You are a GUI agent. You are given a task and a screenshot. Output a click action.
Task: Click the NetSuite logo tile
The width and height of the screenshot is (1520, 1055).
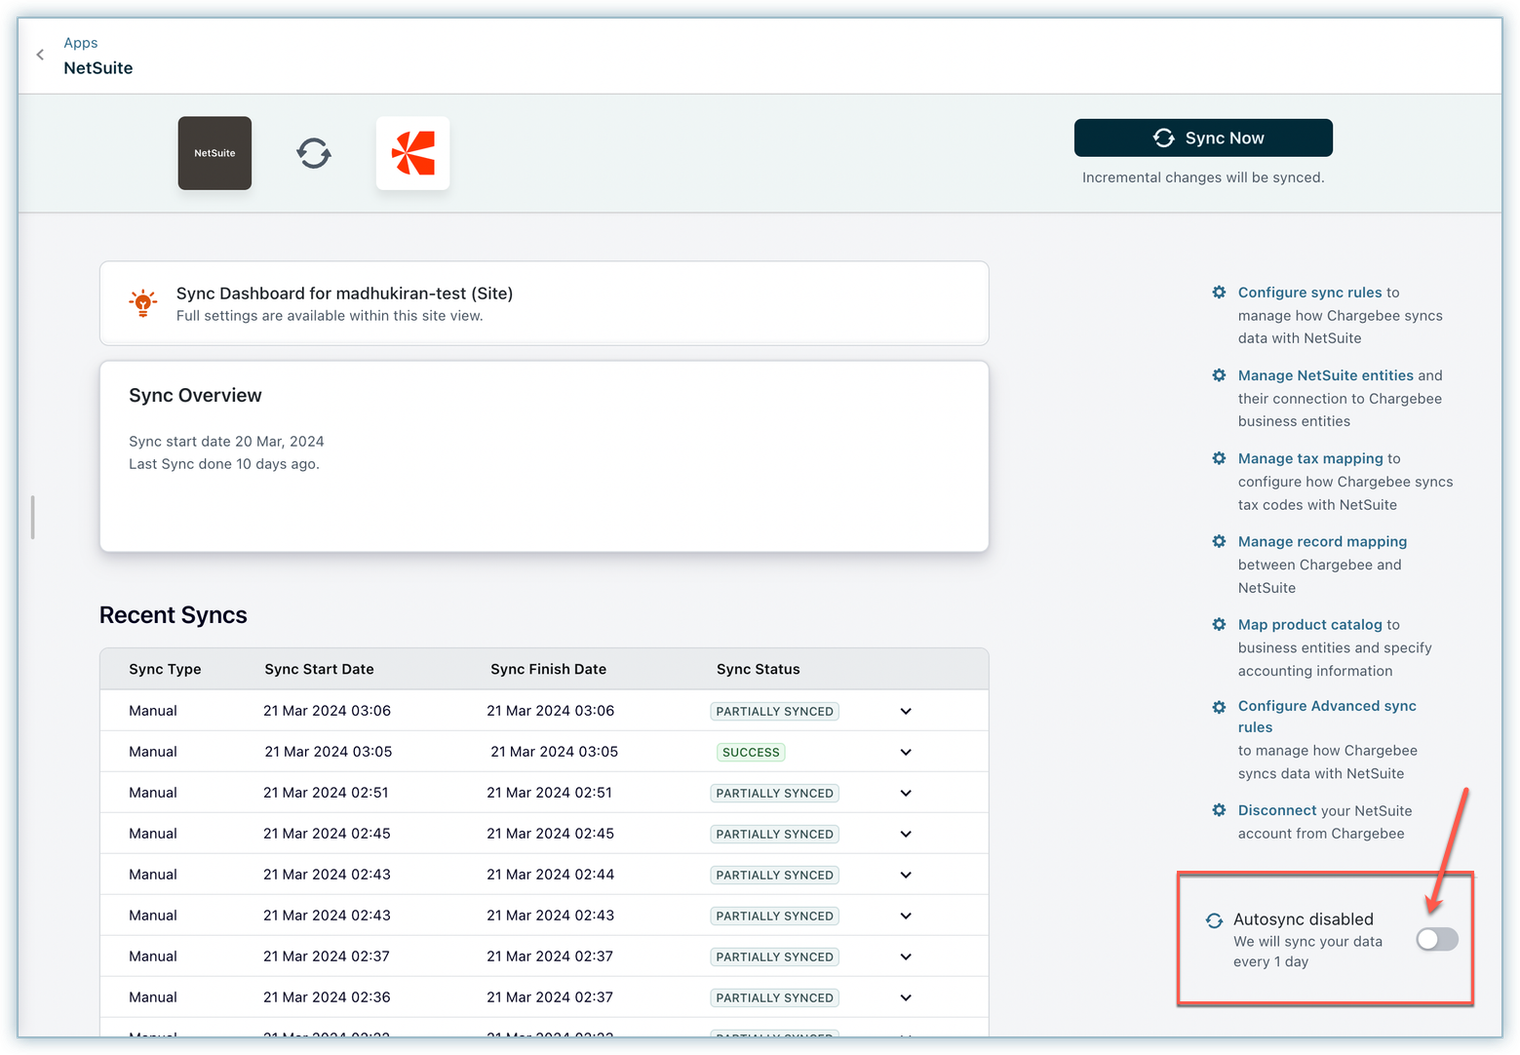tap(215, 153)
